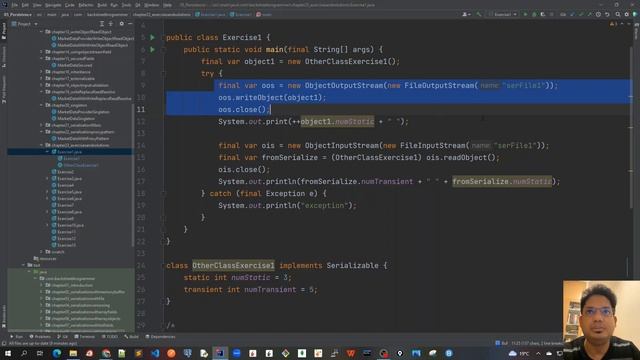The image size is (640, 360).
Task: Collapse the chapter20 singleton folder
Action: point(42,105)
